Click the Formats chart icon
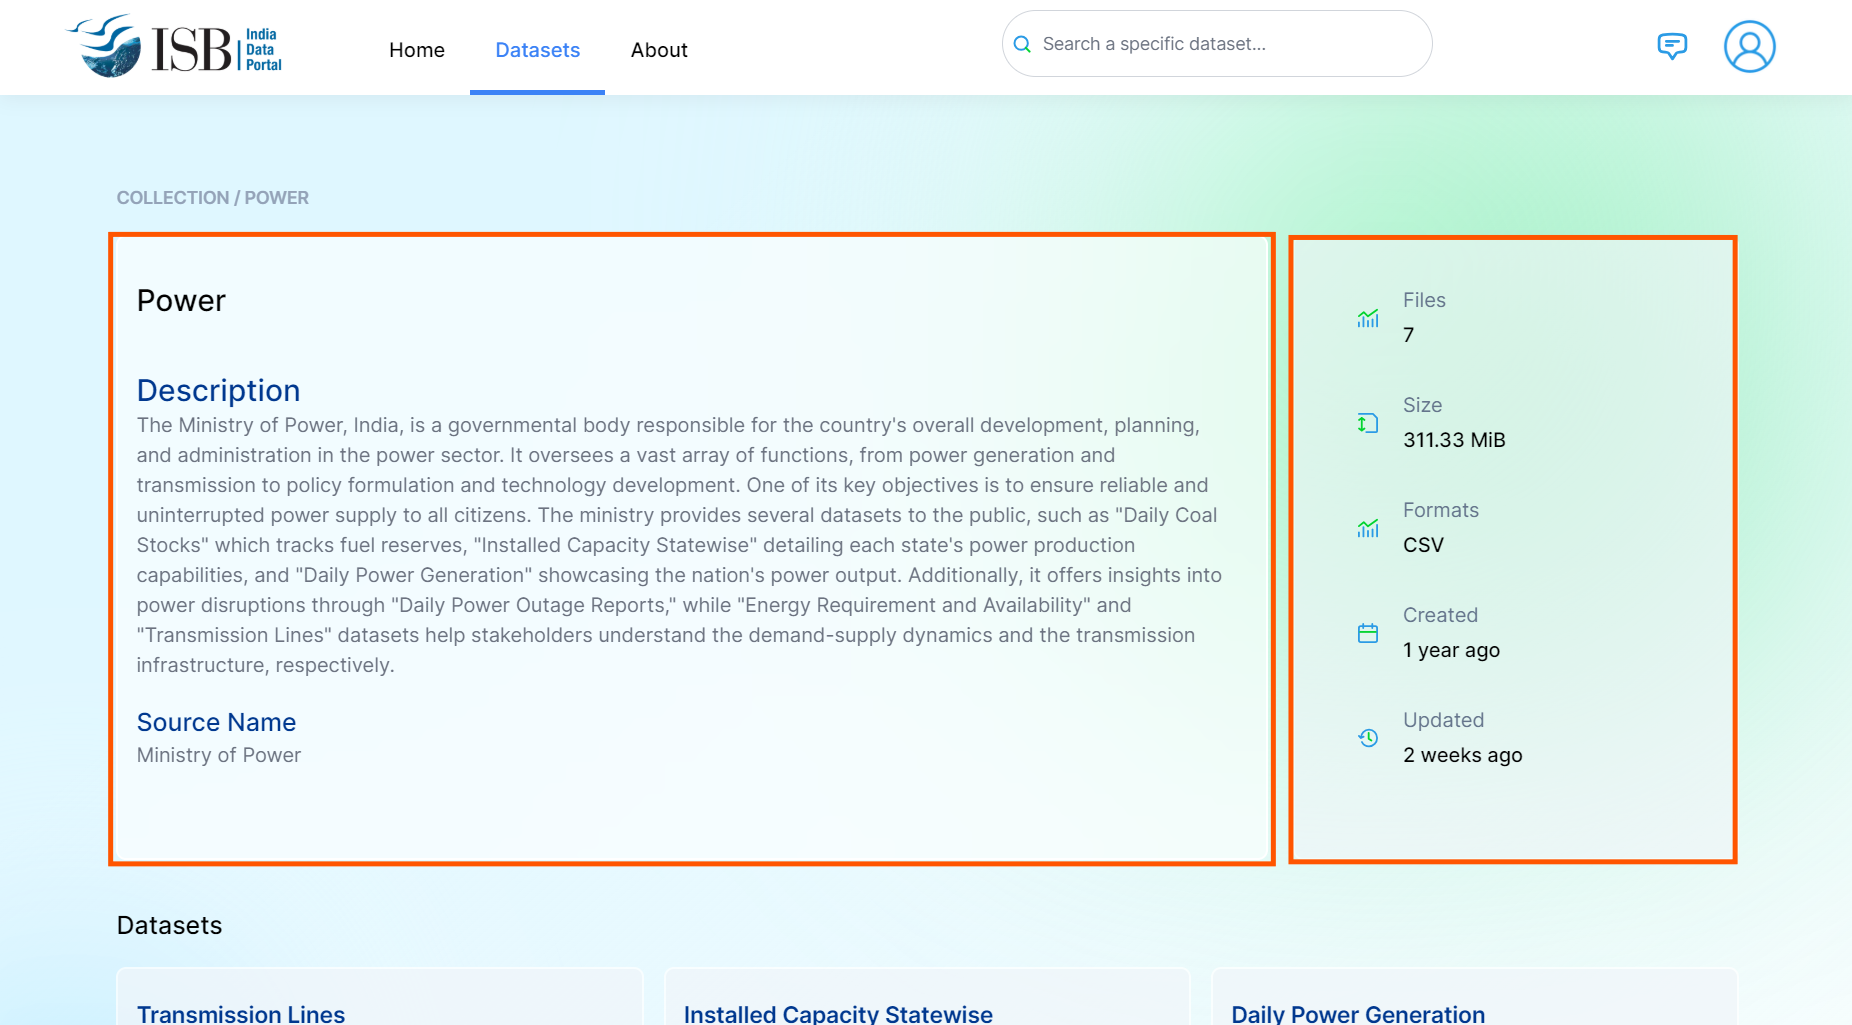 1367,528
